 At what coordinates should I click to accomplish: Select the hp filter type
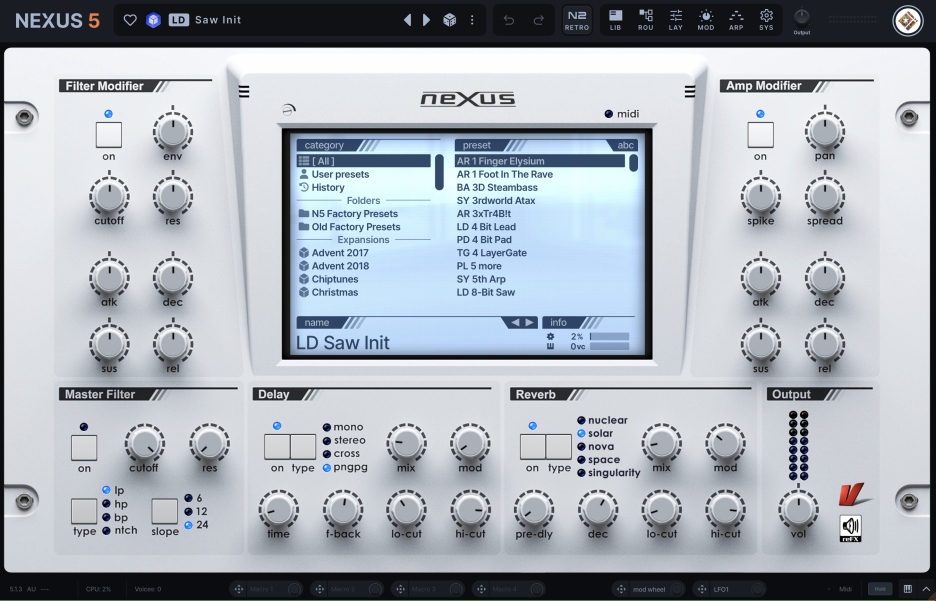(115, 504)
